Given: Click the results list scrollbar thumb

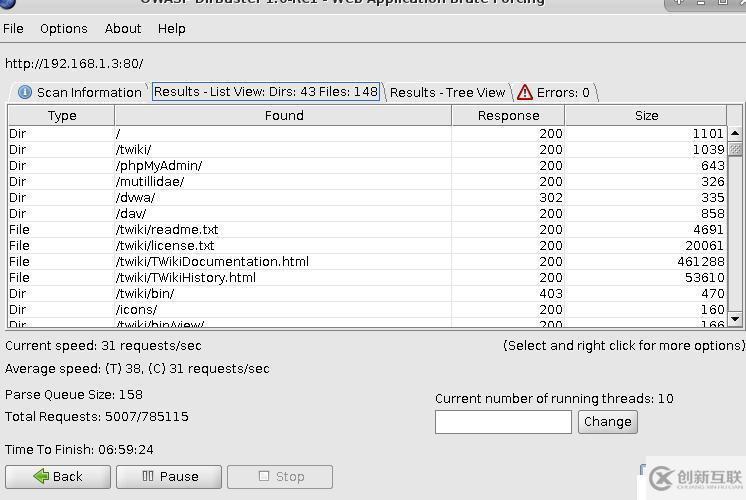Looking at the screenshot, I should [x=735, y=149].
